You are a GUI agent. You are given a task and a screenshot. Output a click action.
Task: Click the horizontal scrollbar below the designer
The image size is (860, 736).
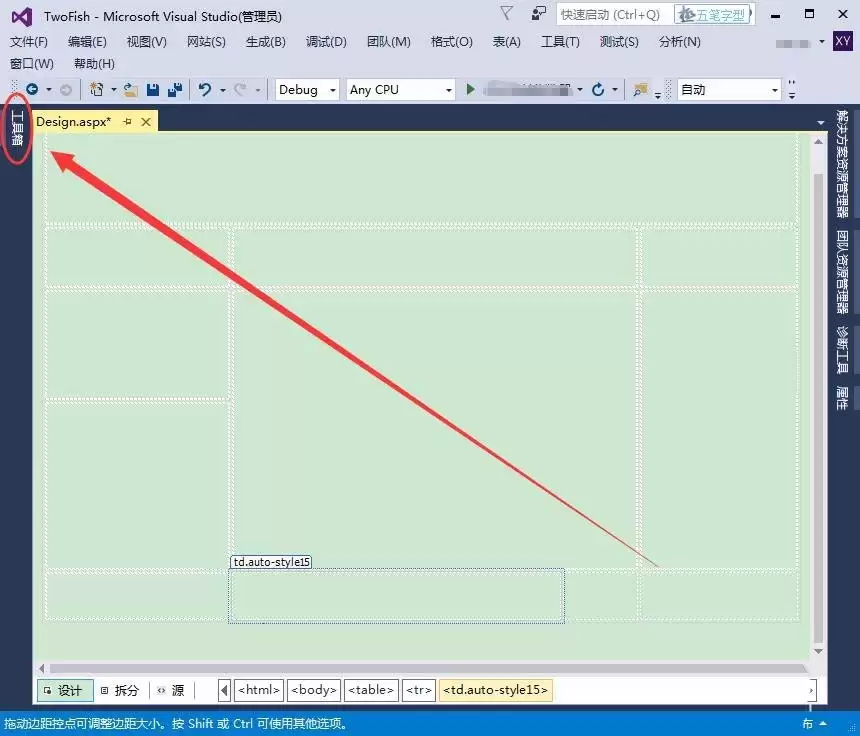(x=420, y=668)
